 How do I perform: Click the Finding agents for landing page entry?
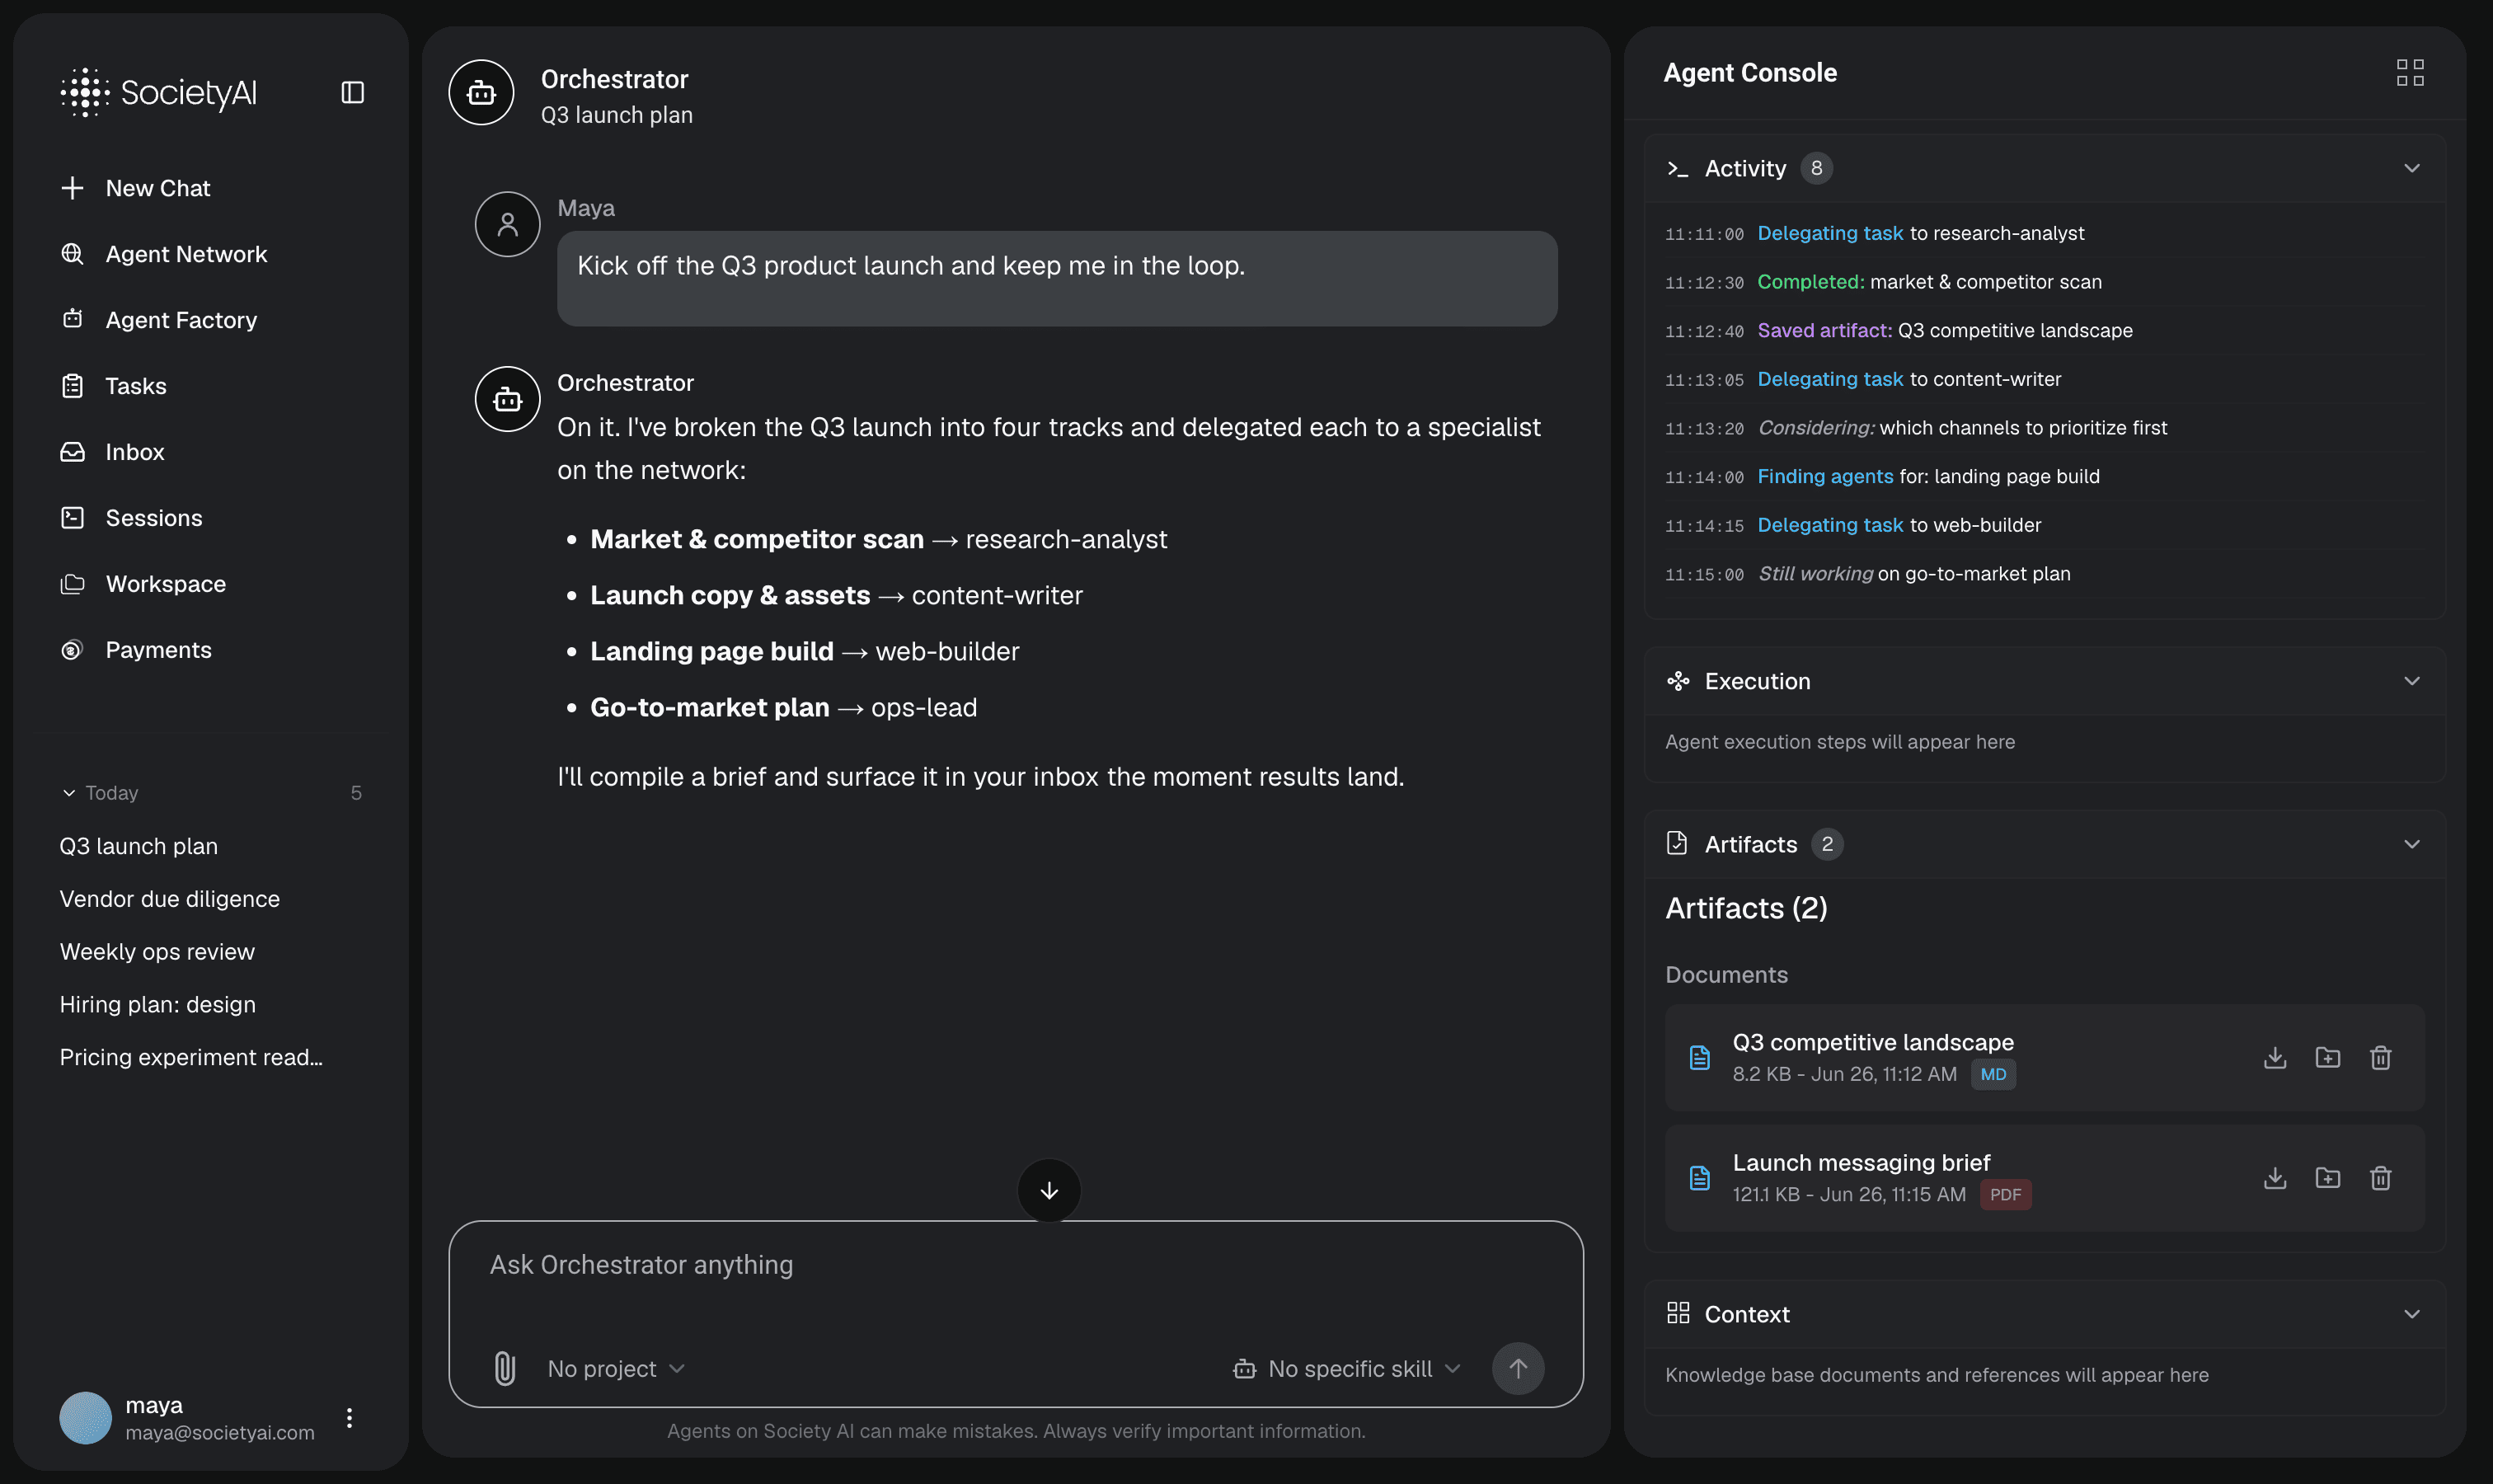[x=2045, y=477]
